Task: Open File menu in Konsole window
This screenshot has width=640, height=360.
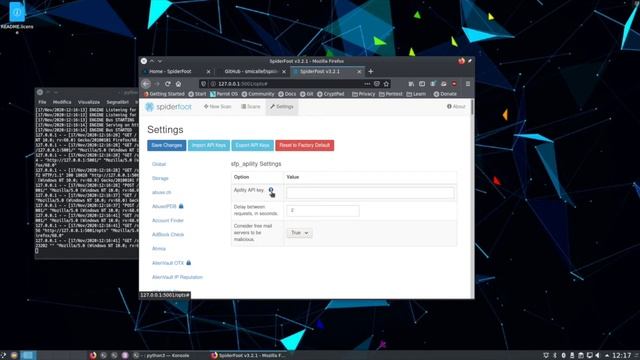Action: (x=42, y=102)
